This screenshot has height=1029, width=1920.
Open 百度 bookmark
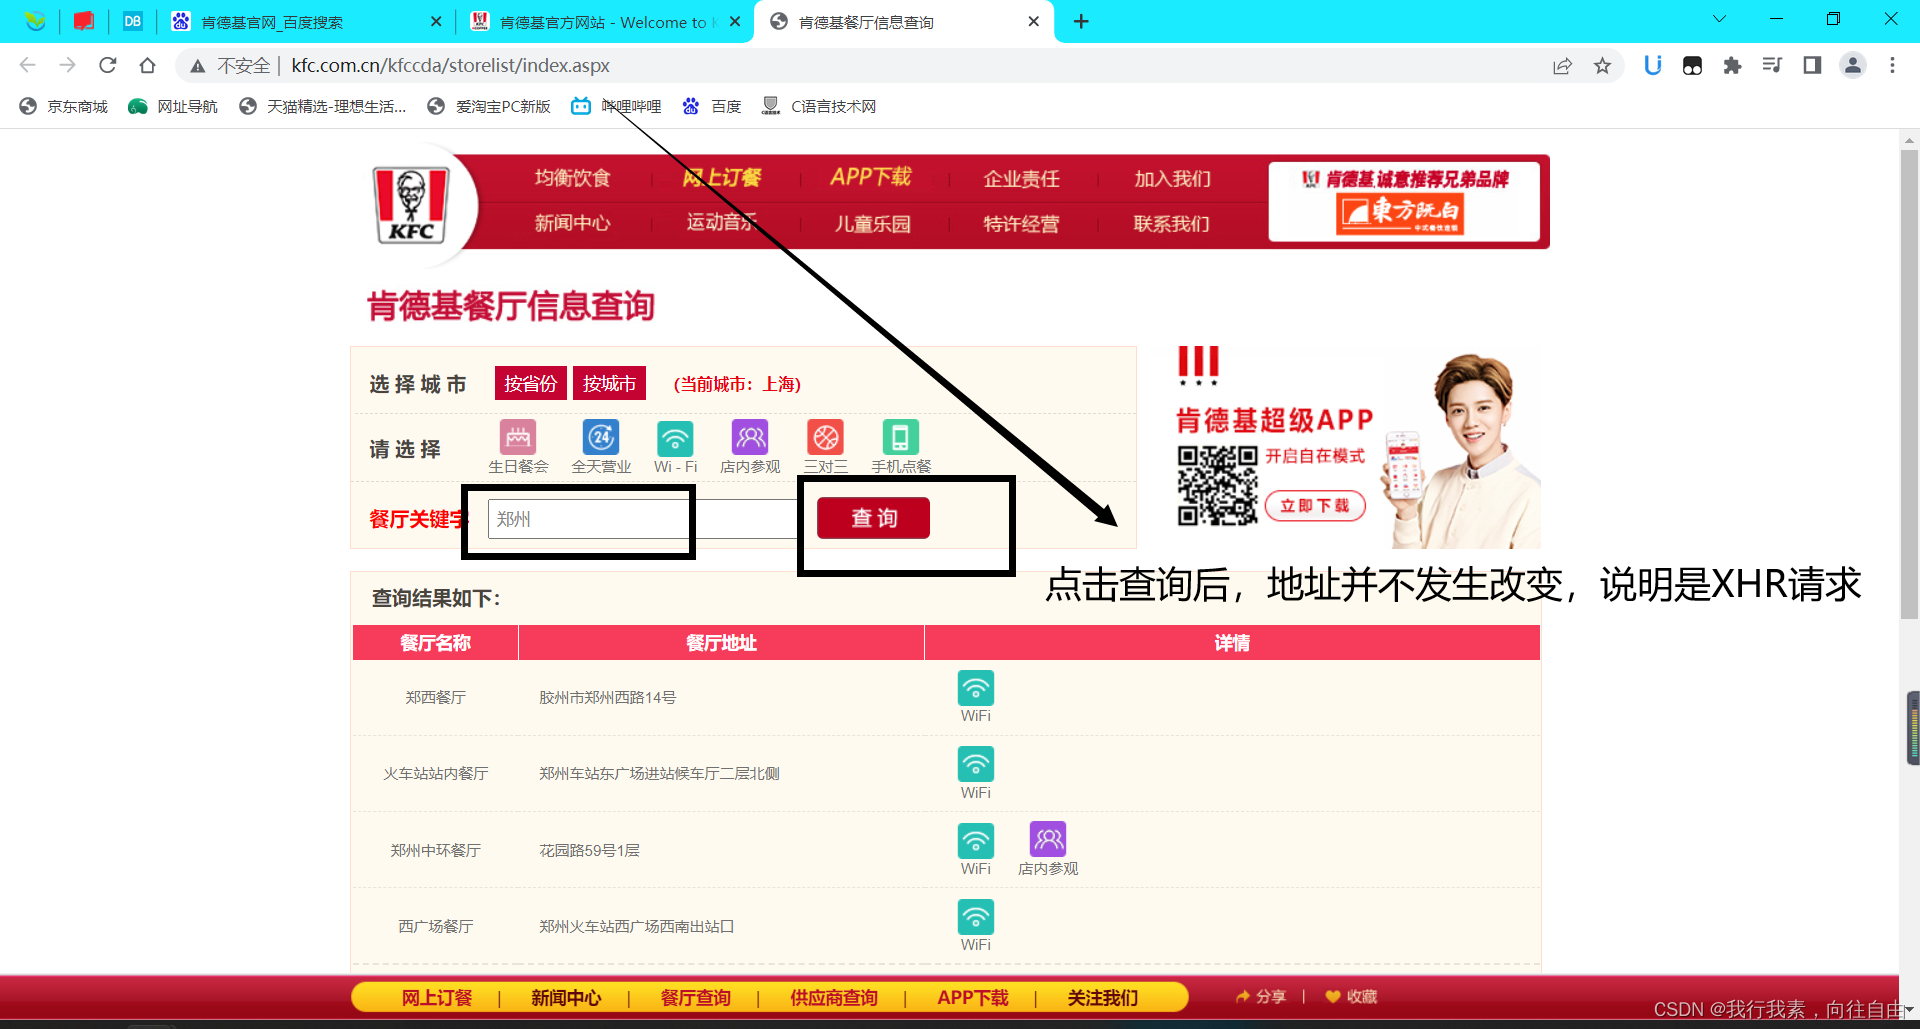[x=712, y=106]
